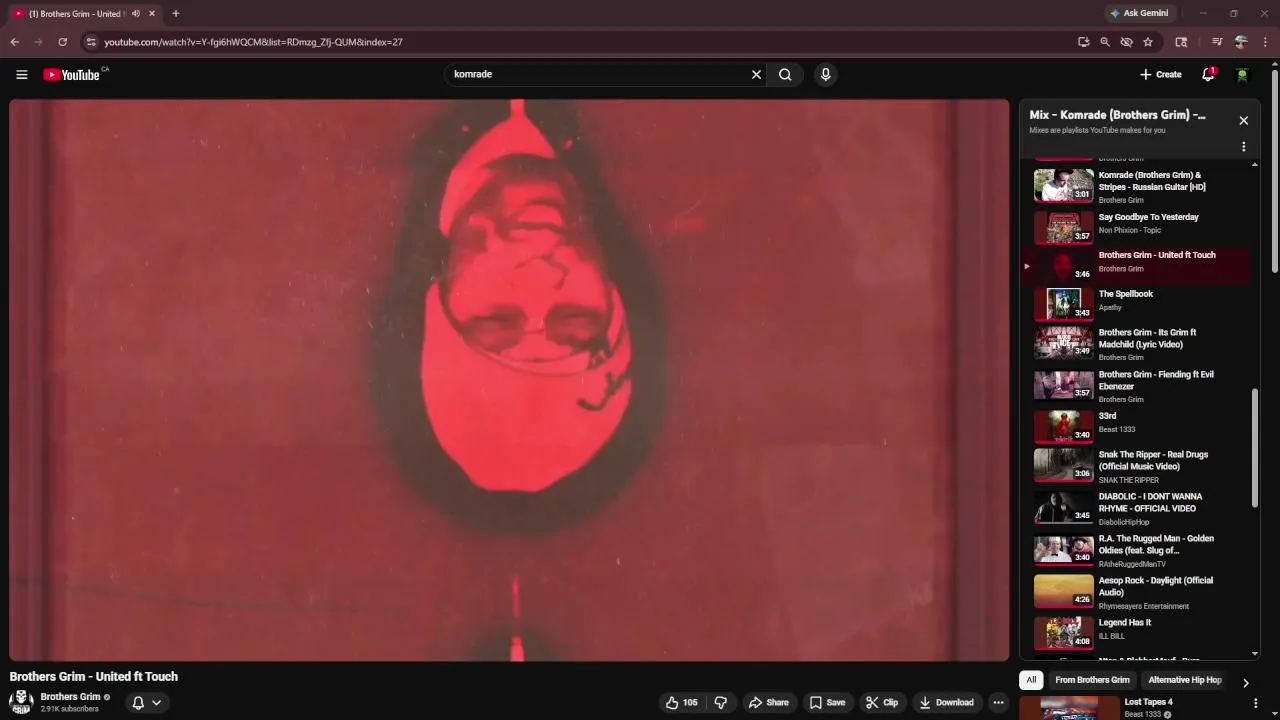Viewport: 1280px width, 720px height.
Task: Dislike the video
Action: (721, 702)
